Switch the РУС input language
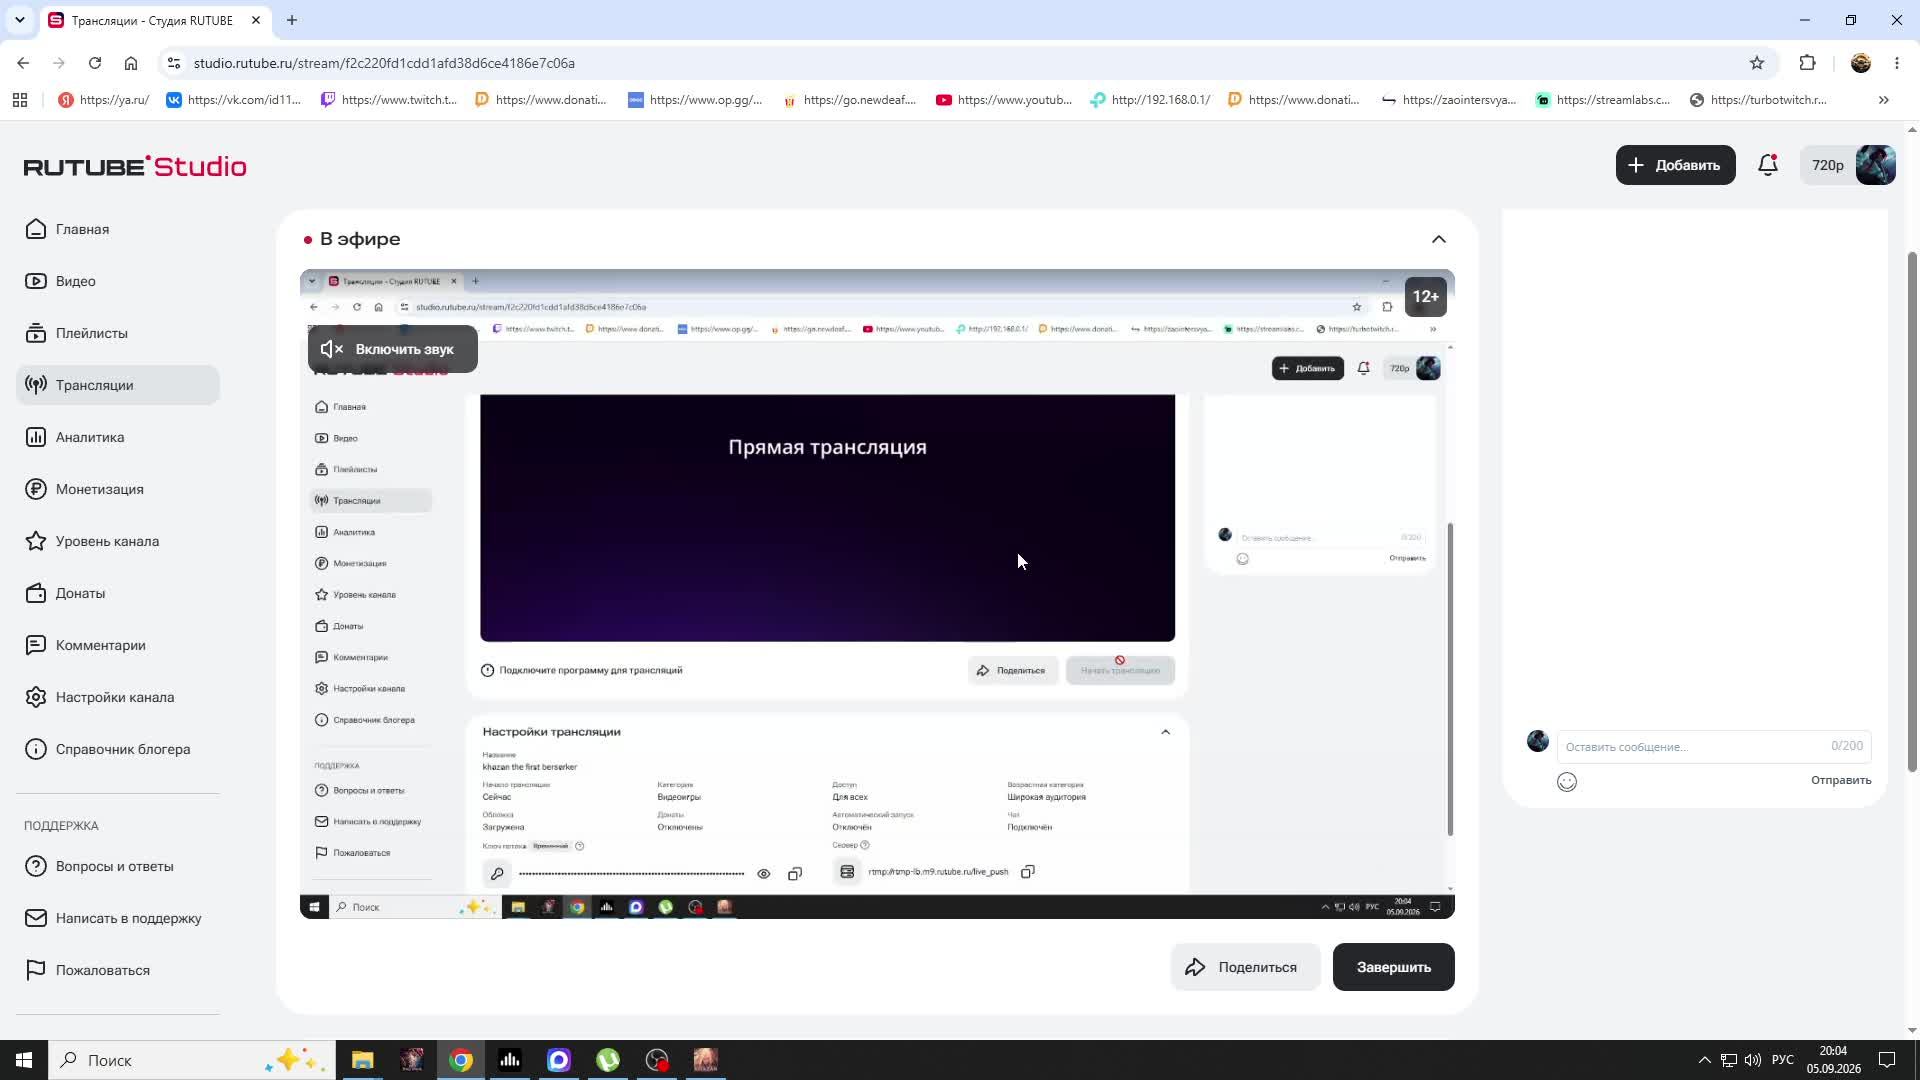 pyautogui.click(x=1783, y=1060)
